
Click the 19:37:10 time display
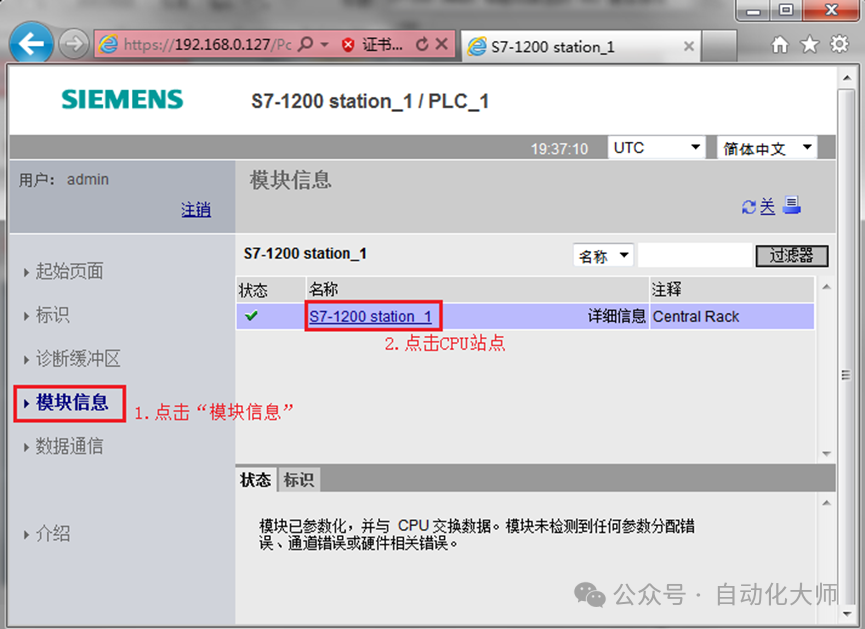coord(559,148)
